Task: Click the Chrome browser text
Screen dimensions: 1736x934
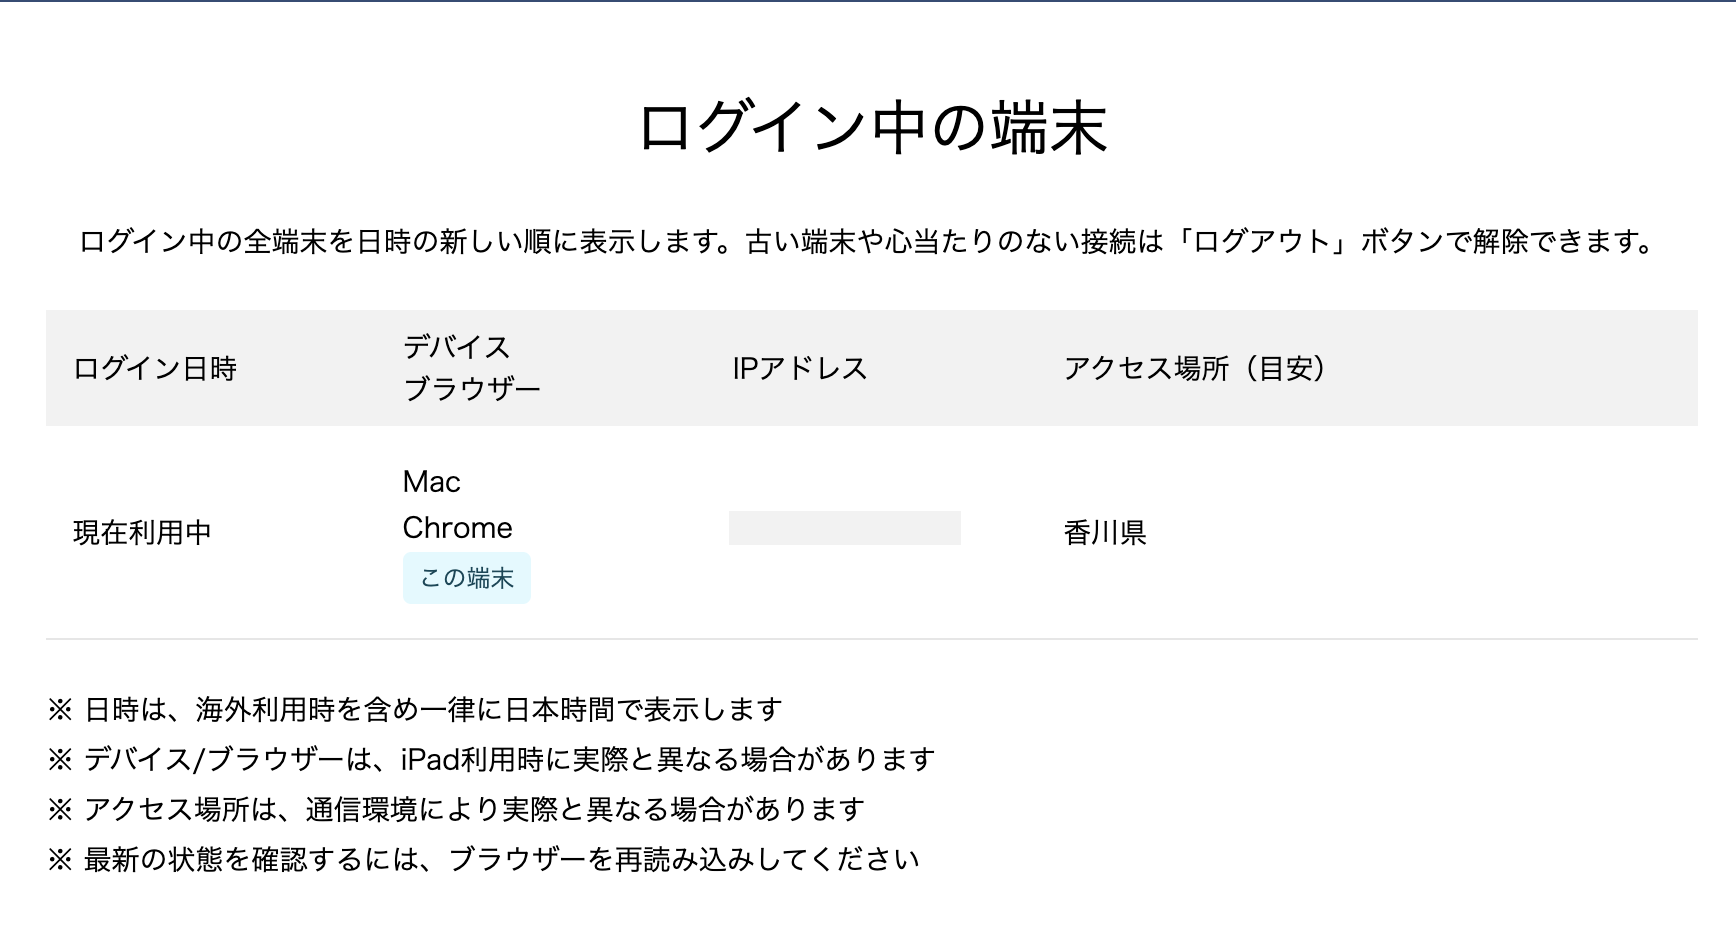Action: 458,528
